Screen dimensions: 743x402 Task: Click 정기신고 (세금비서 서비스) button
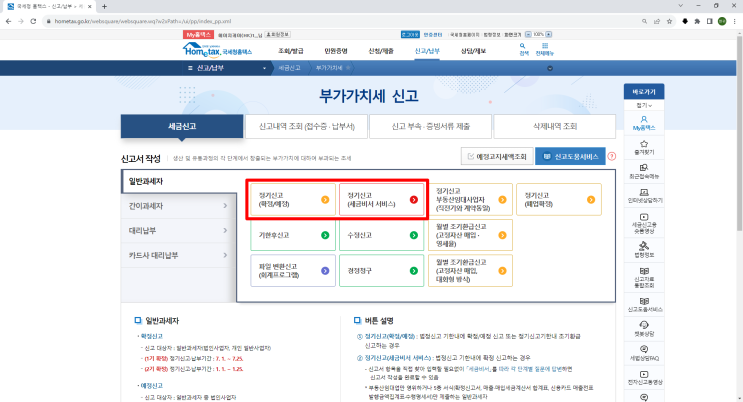point(381,200)
